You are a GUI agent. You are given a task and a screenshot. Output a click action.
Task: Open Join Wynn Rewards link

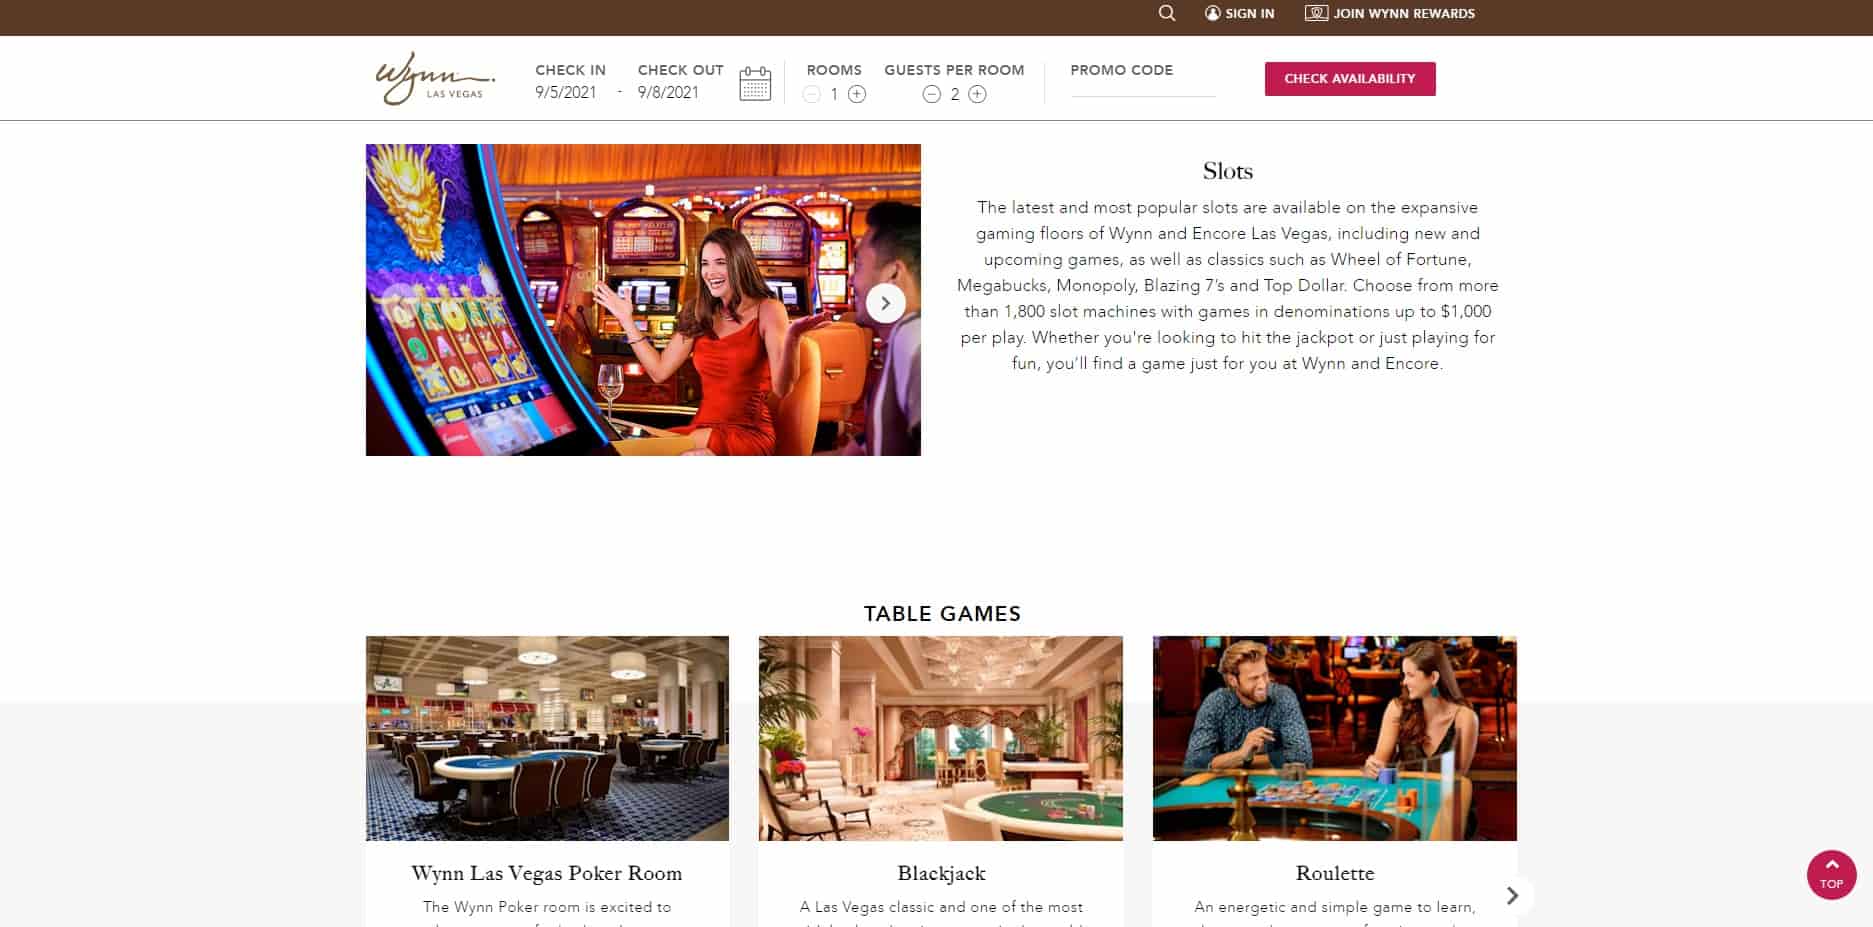point(1404,13)
